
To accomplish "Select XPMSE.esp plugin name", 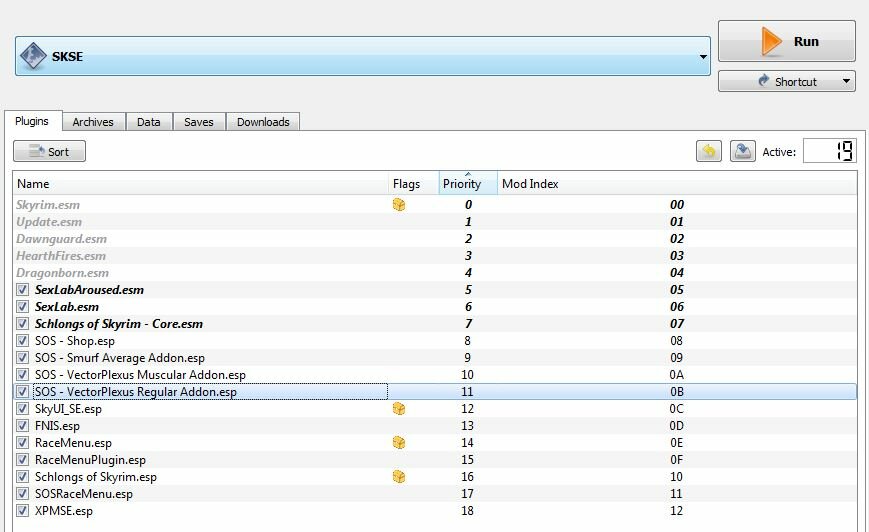I will coord(64,510).
